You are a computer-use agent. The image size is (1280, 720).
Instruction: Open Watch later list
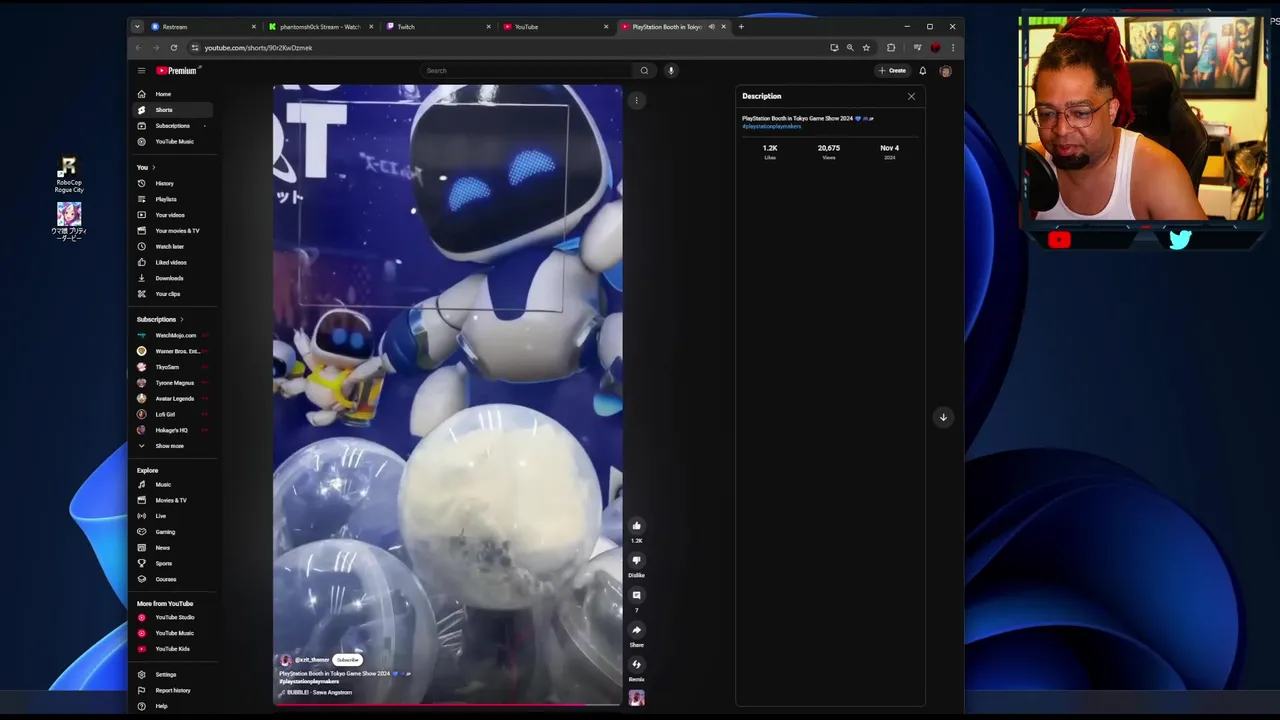pyautogui.click(x=171, y=247)
